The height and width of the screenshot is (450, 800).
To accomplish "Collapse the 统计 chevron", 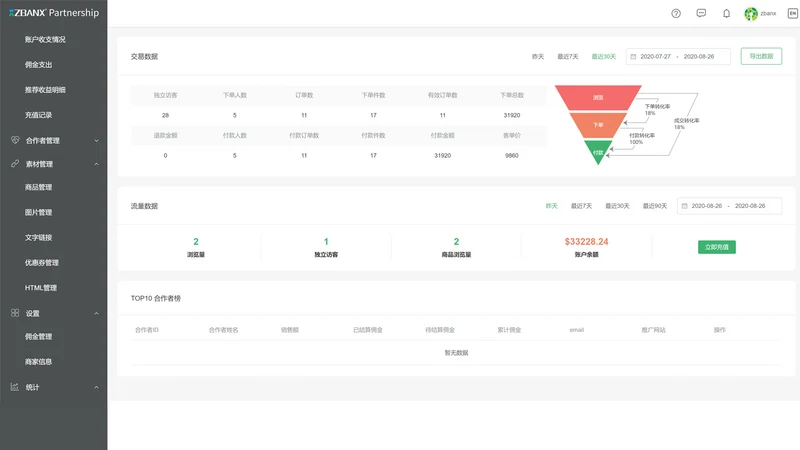I will [96, 387].
